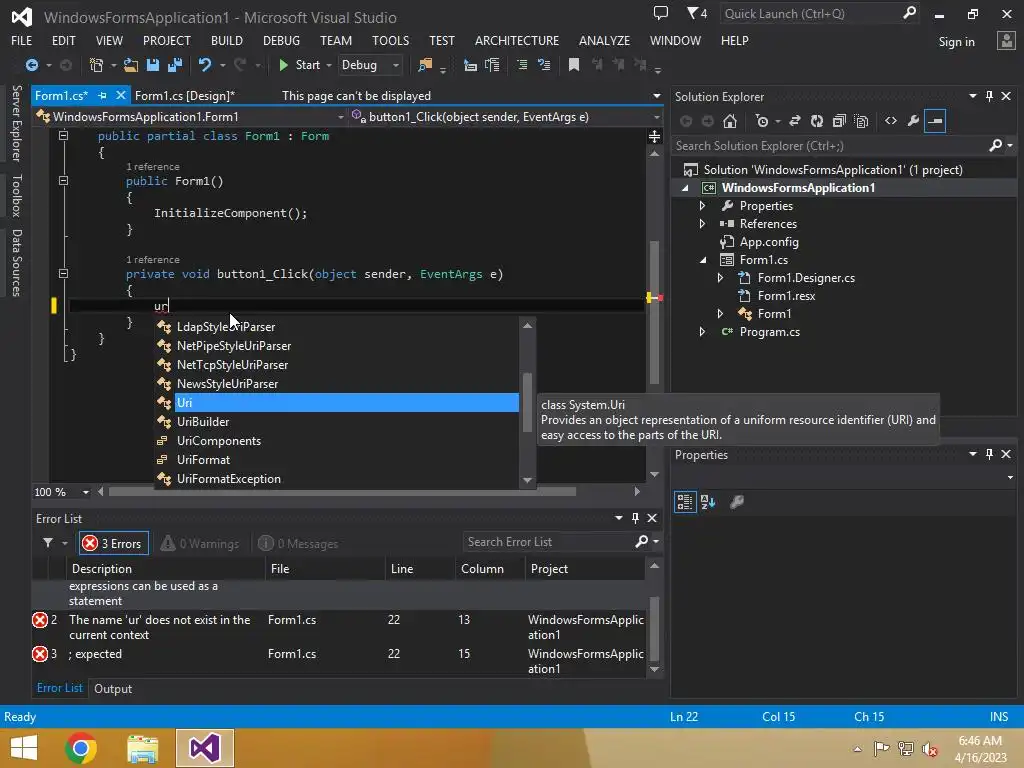
Task: Click View Code icon in Solution Explorer
Action: 891,121
